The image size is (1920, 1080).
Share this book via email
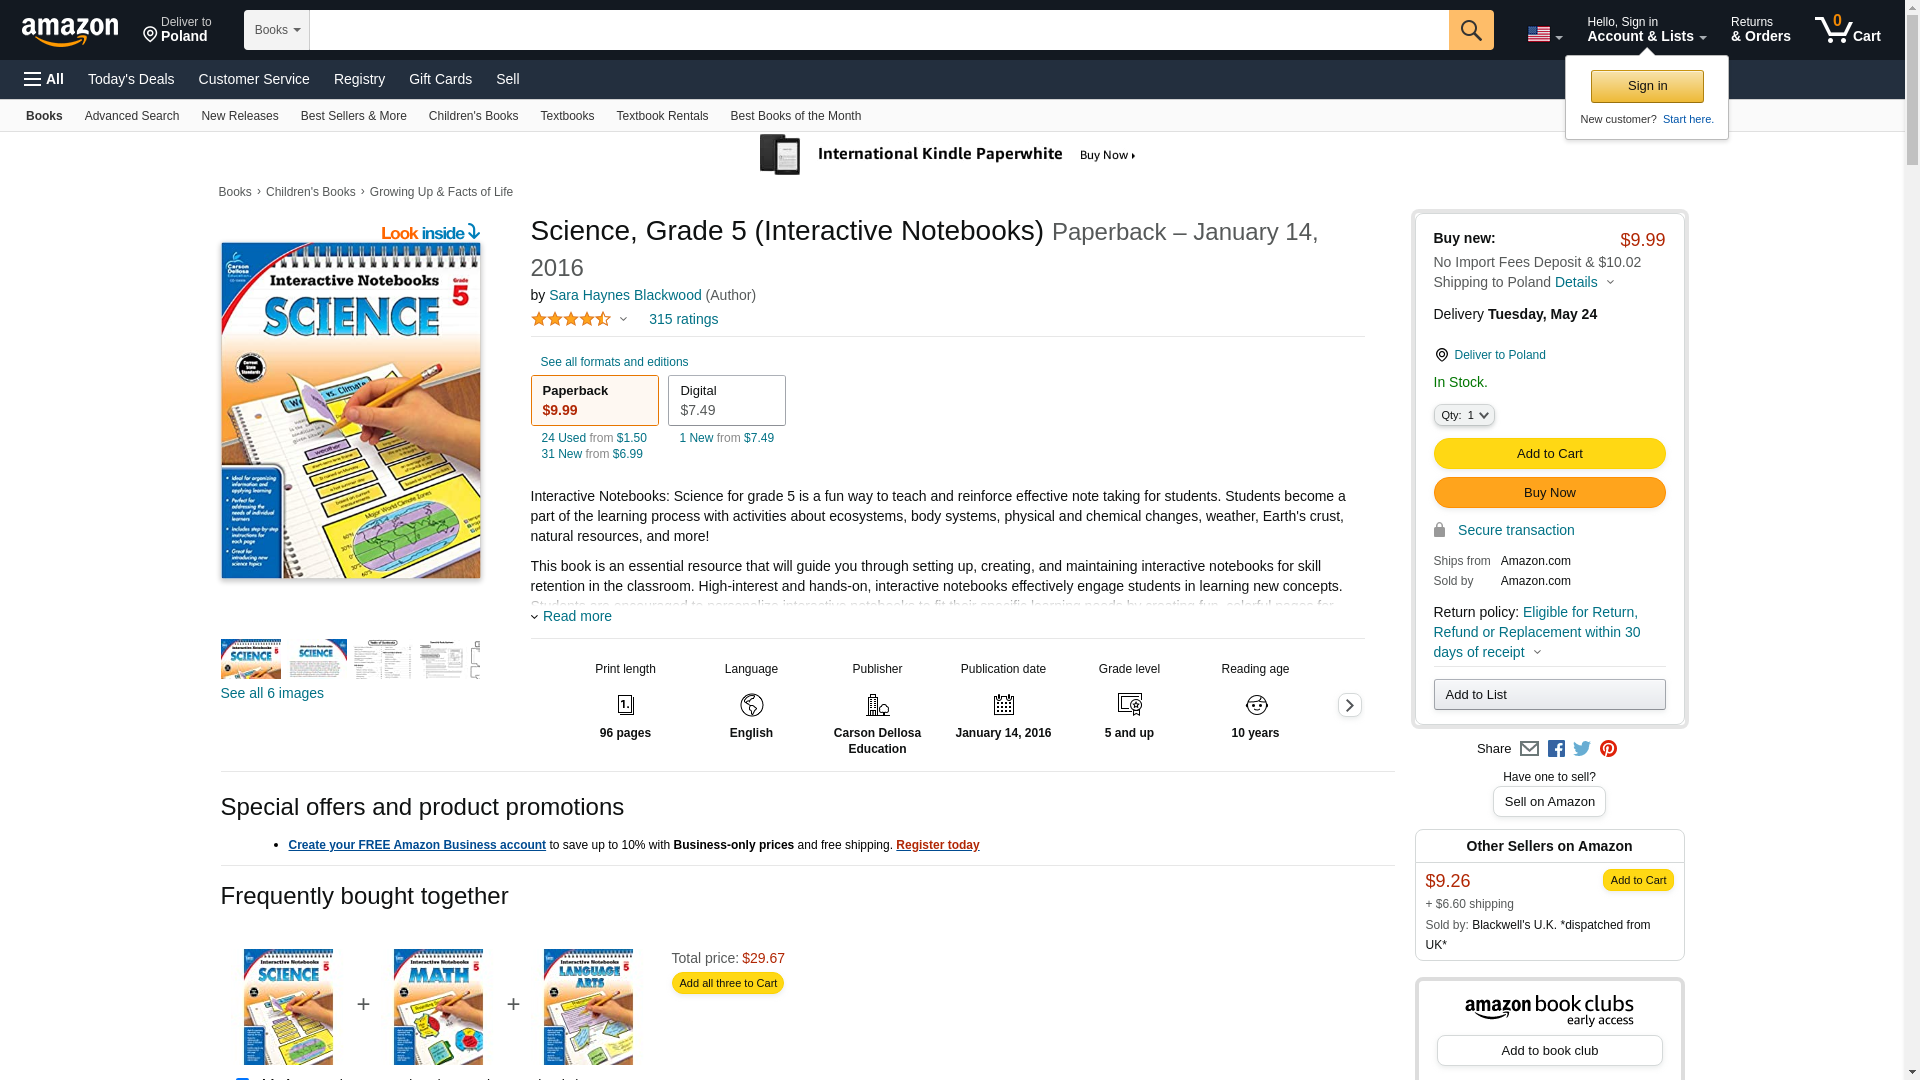point(1529,749)
